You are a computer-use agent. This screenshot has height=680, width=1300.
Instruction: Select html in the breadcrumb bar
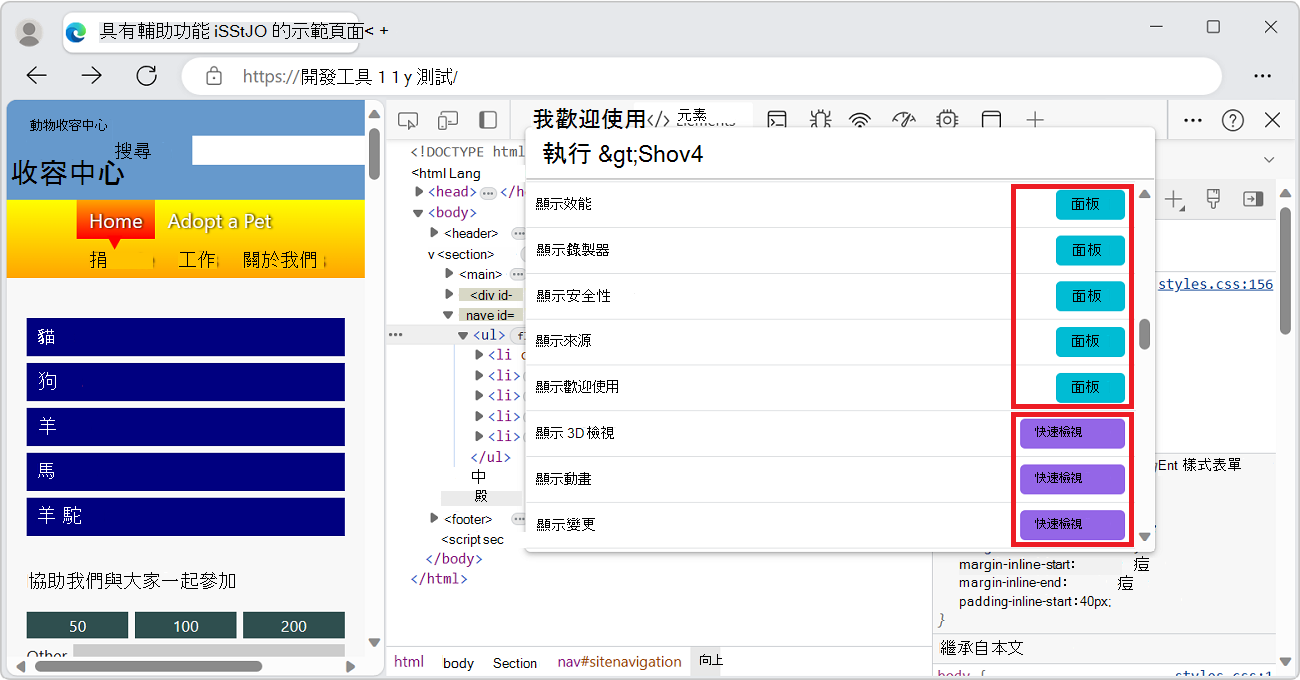[x=409, y=662]
